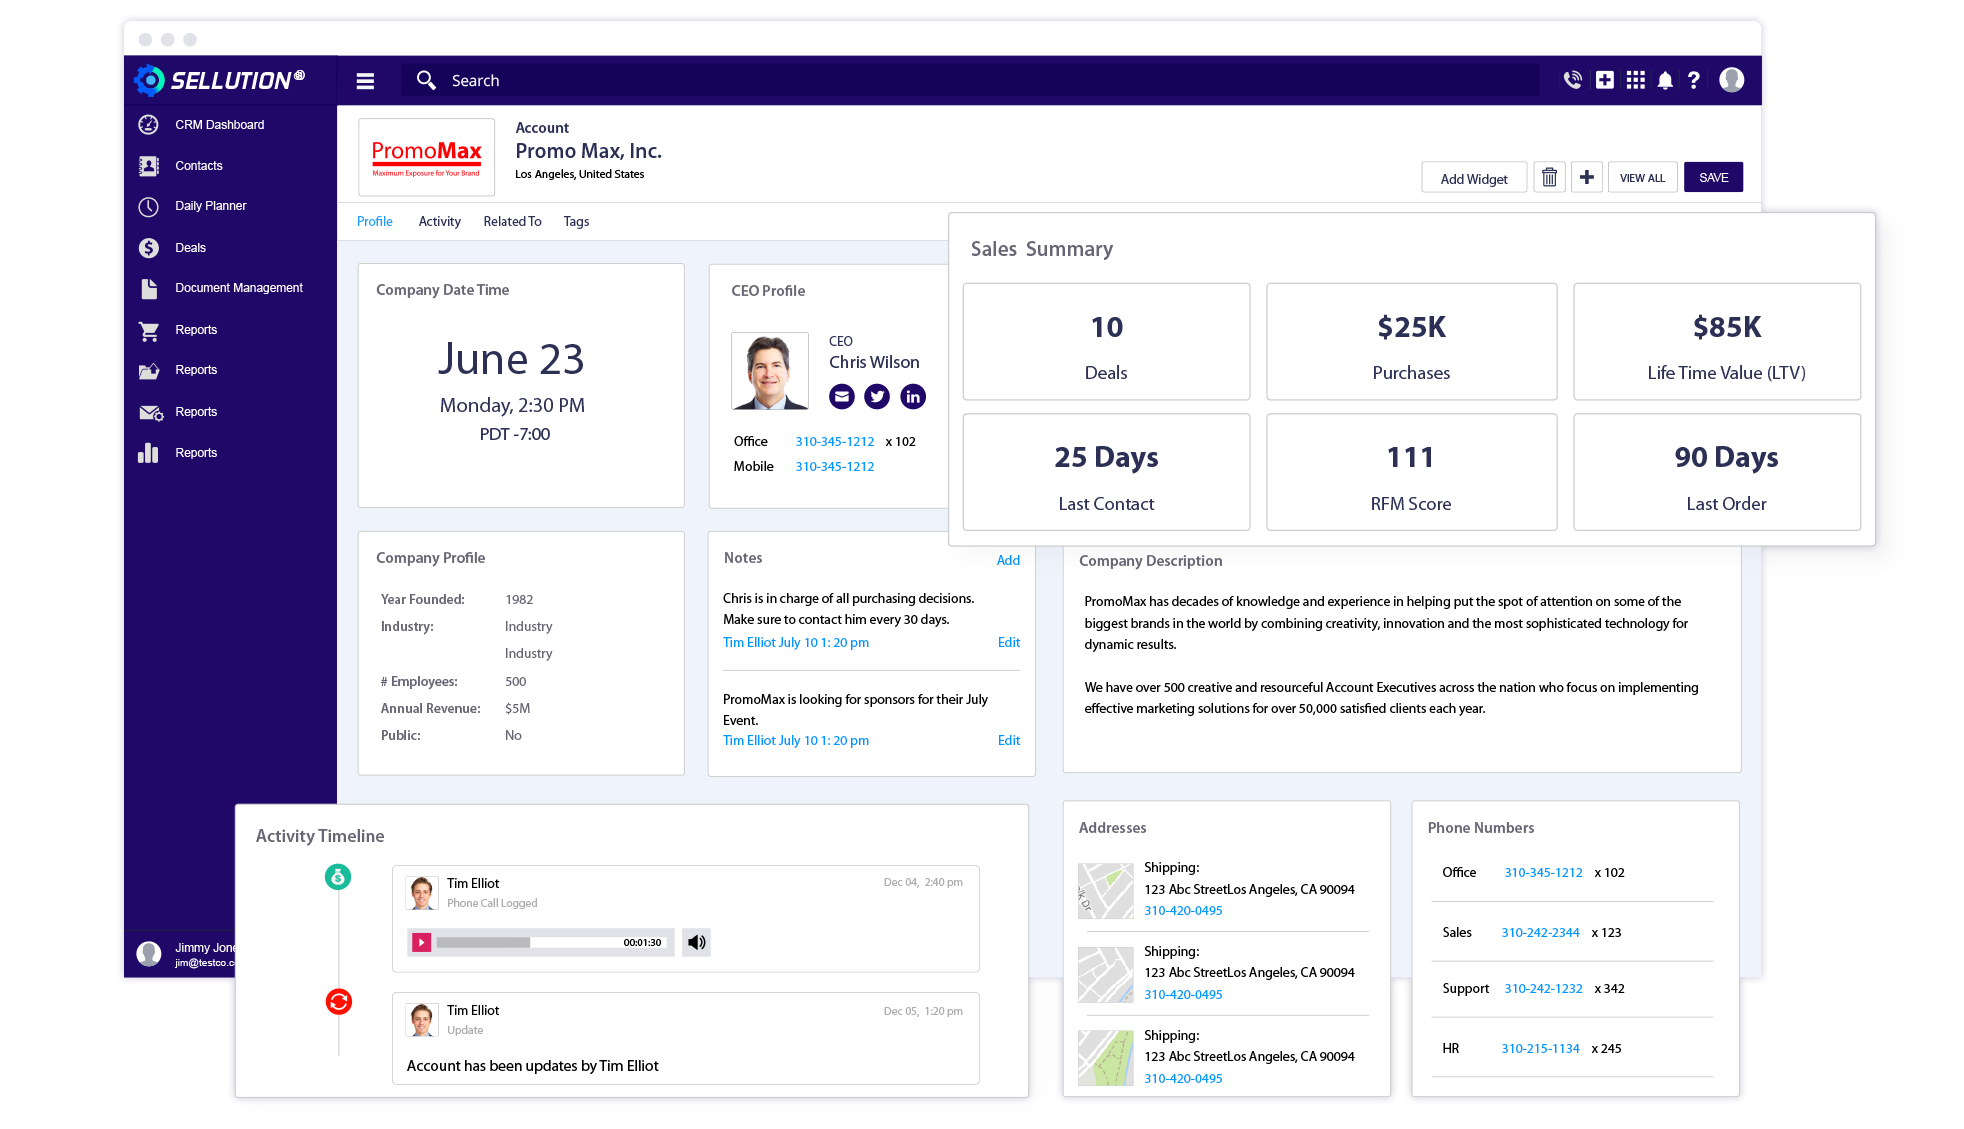
Task: Click the SAVE button
Action: [1714, 177]
